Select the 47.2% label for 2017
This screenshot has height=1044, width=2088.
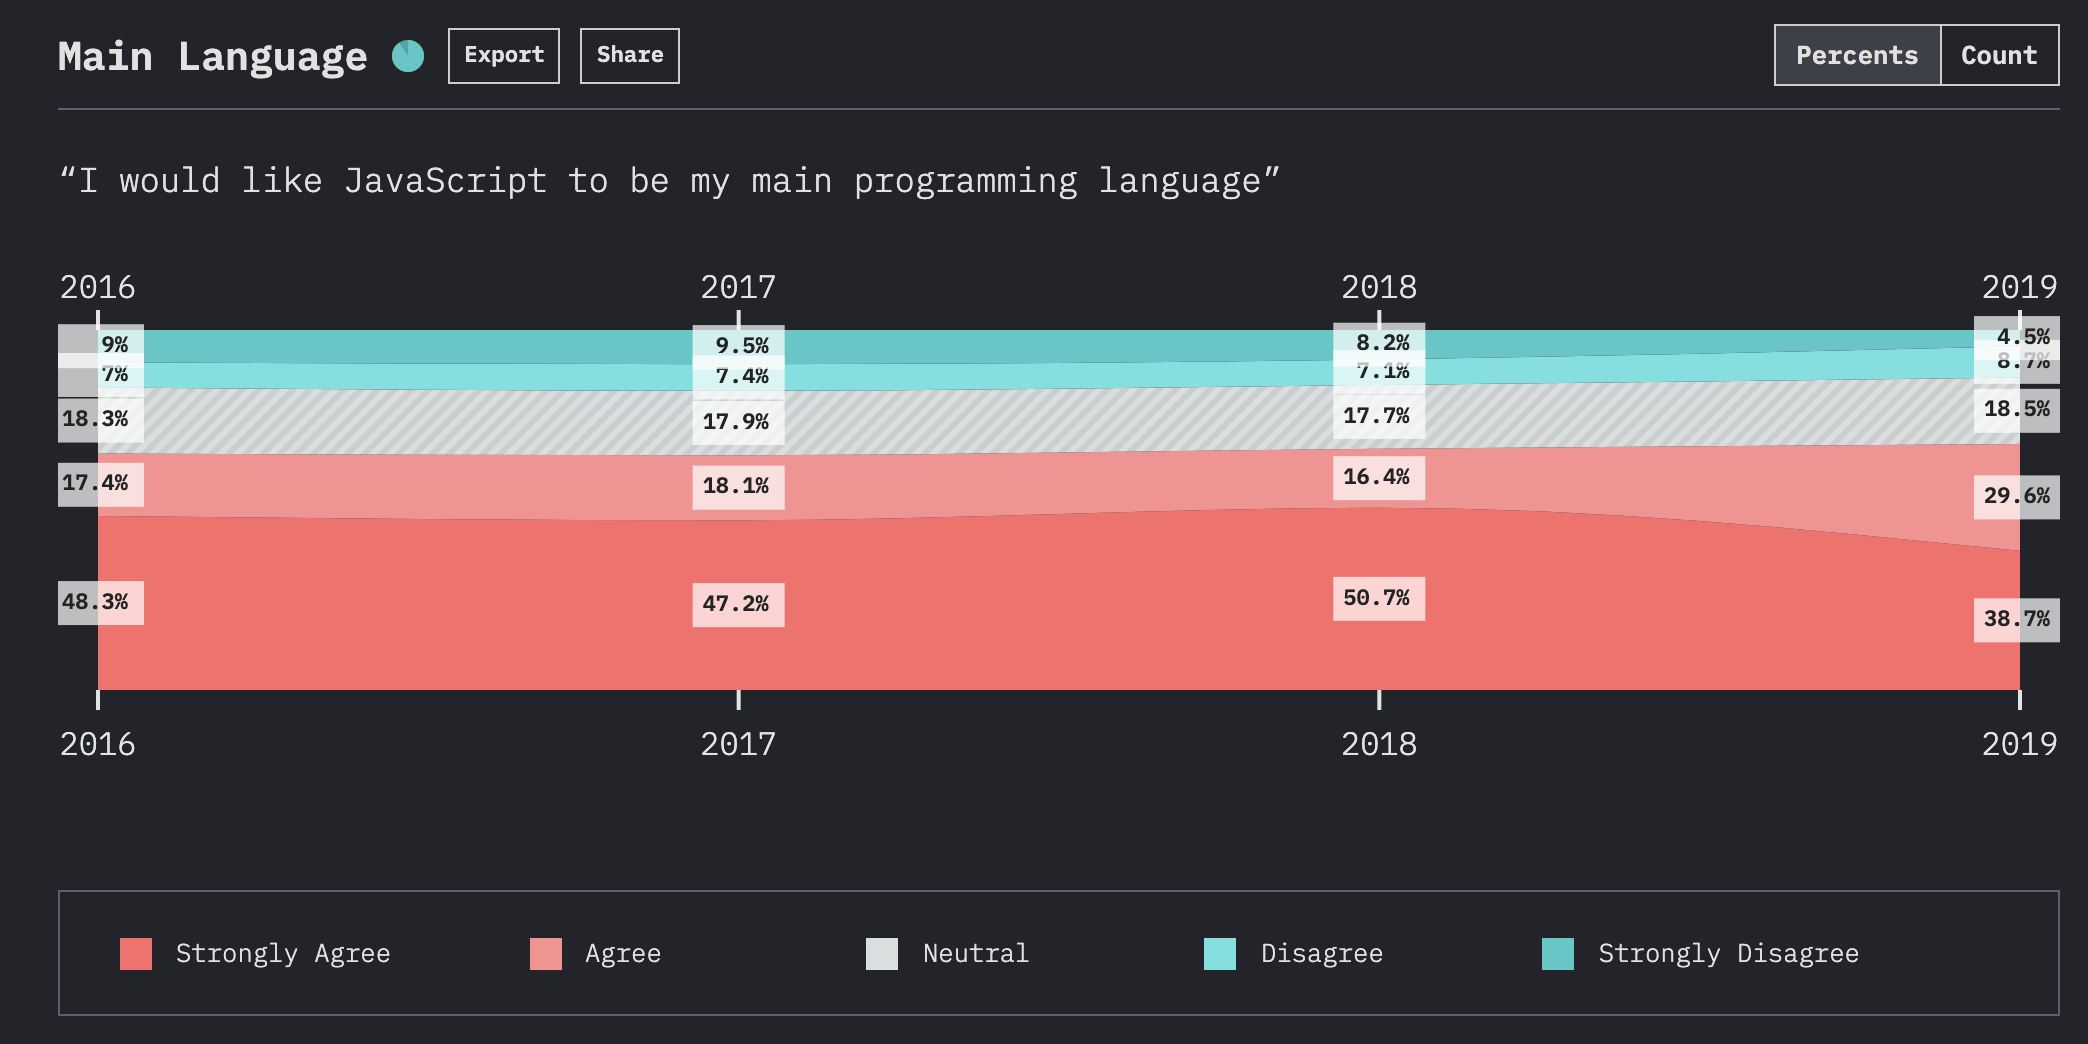click(738, 605)
